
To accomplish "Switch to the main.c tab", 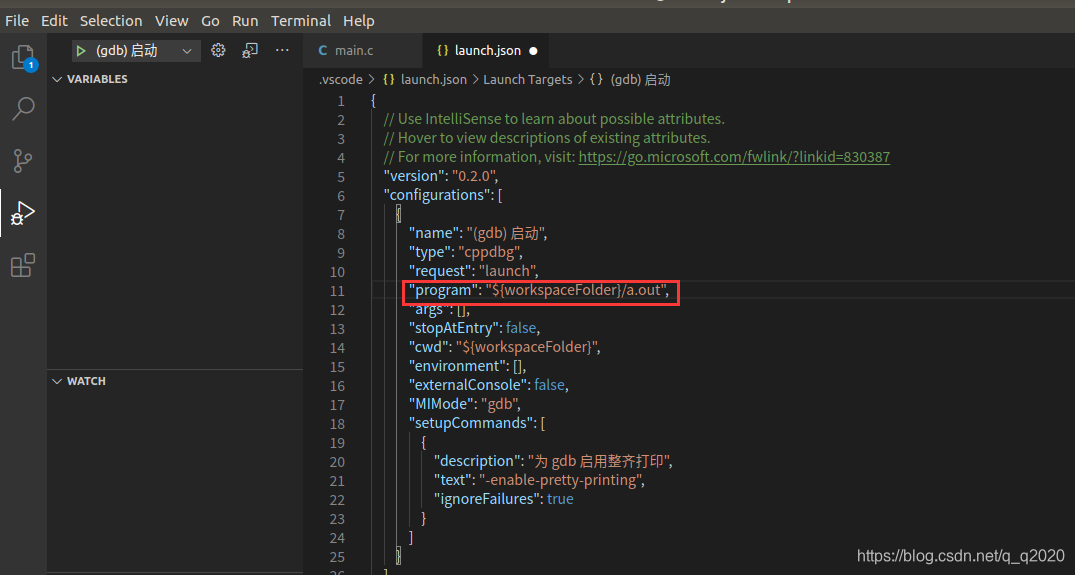I will point(363,51).
